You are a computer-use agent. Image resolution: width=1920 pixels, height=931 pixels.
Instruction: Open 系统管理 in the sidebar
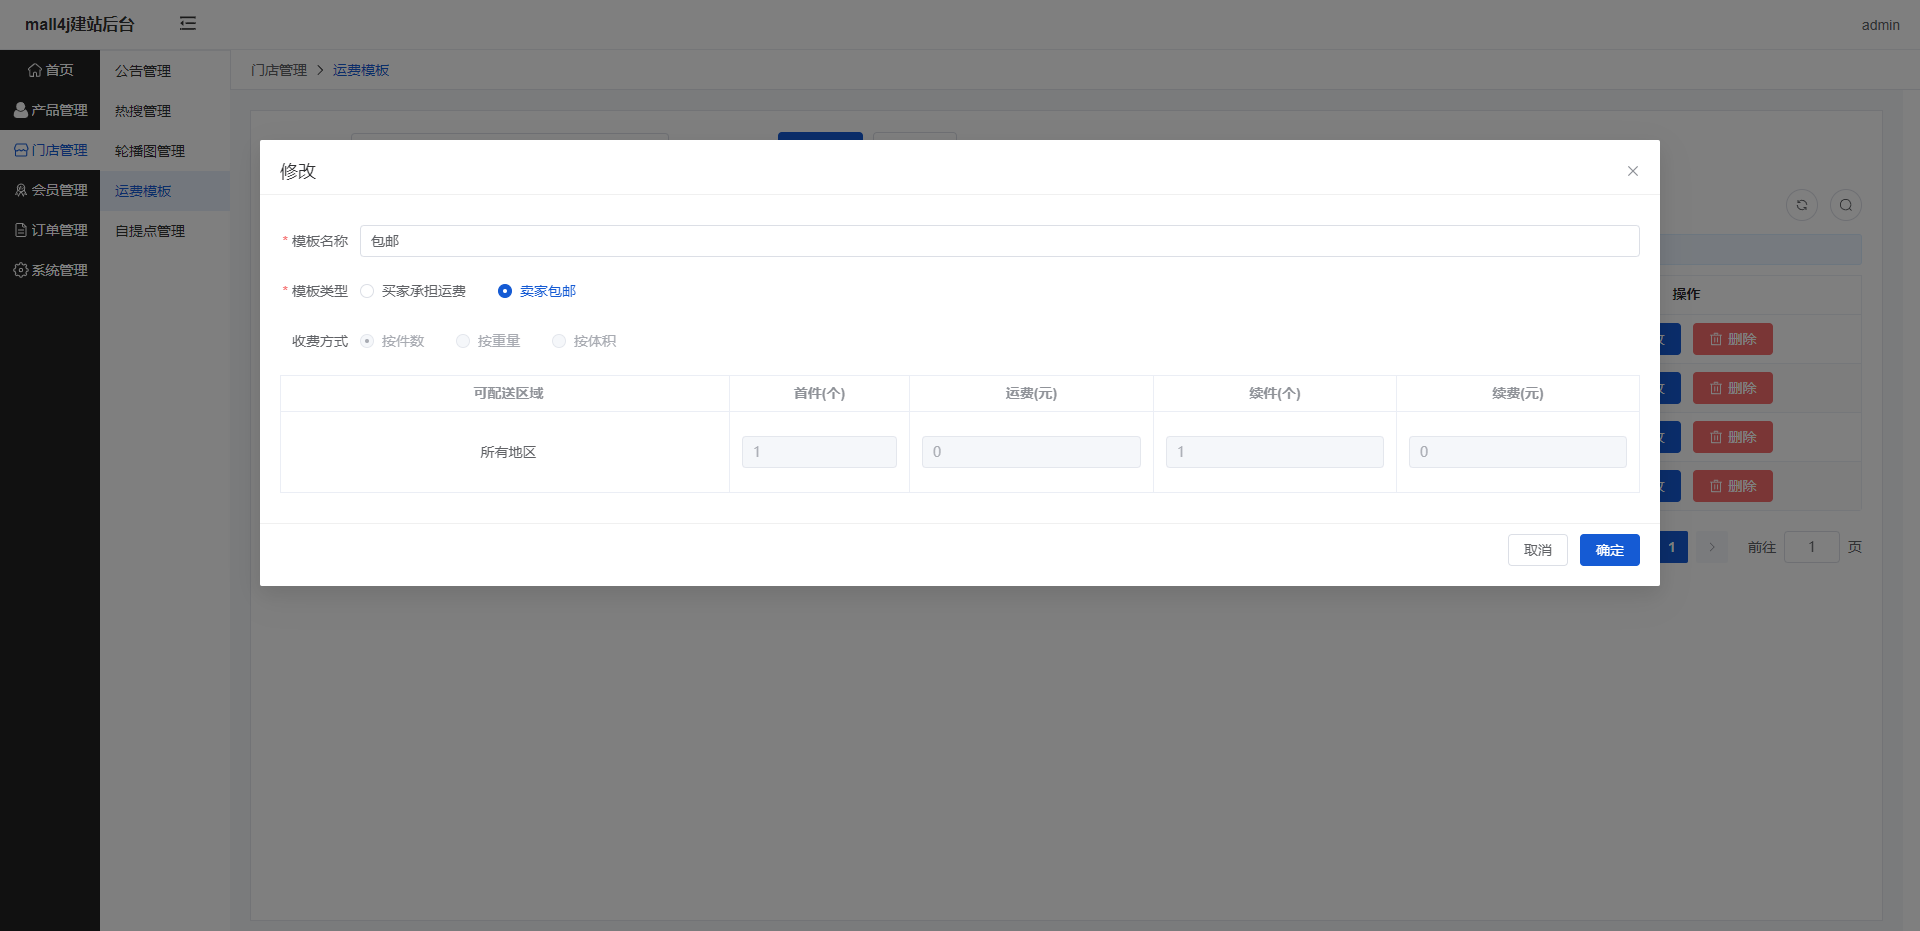tap(50, 270)
